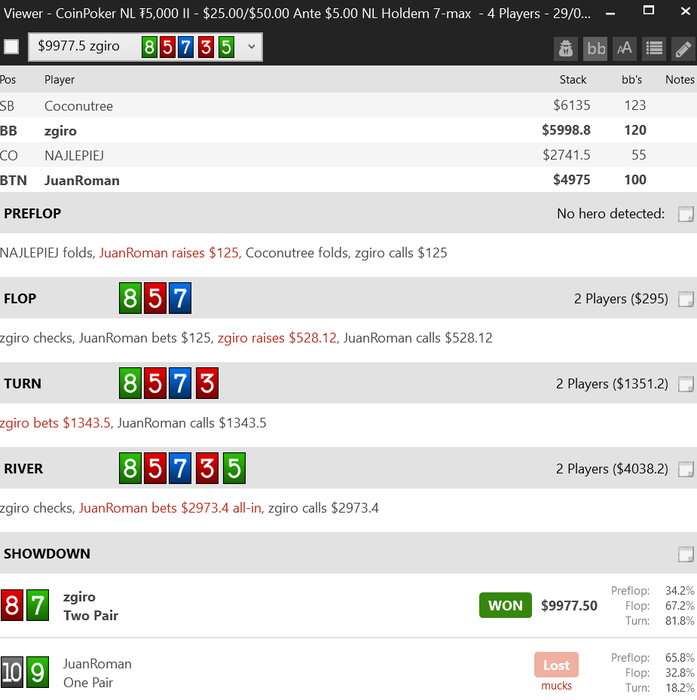Tick the RIVER section checkbox

pos(685,469)
